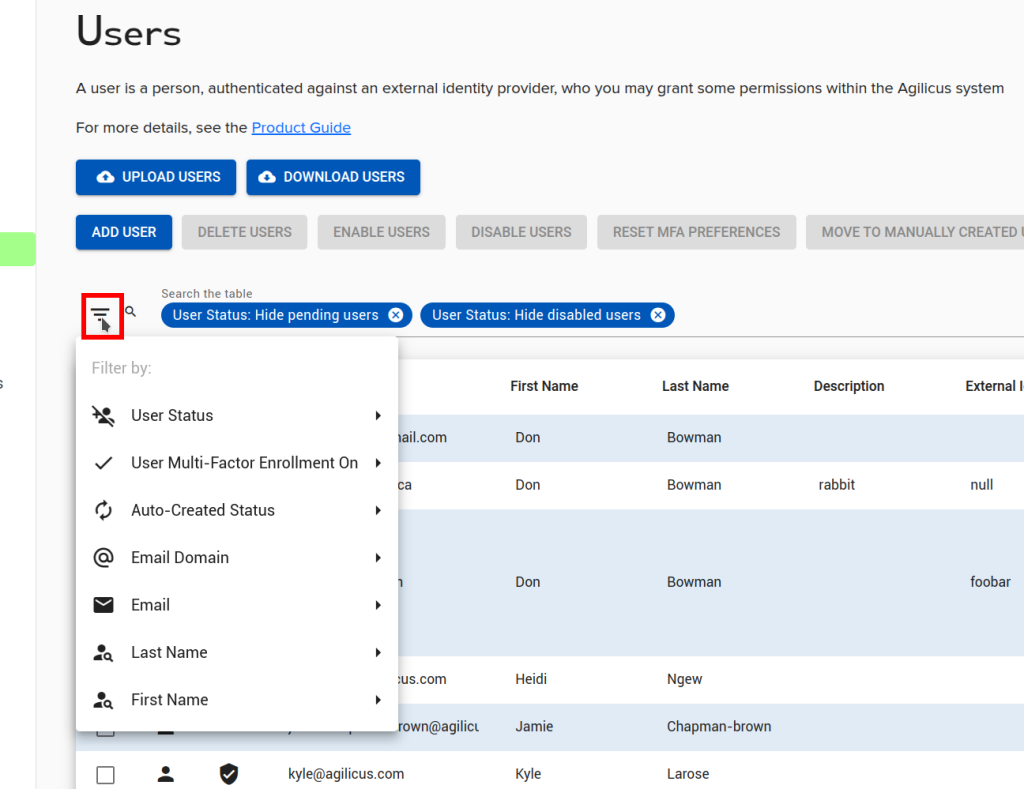1024x789 pixels.
Task: Click the Email Domain at-sign icon
Action: [x=103, y=557]
